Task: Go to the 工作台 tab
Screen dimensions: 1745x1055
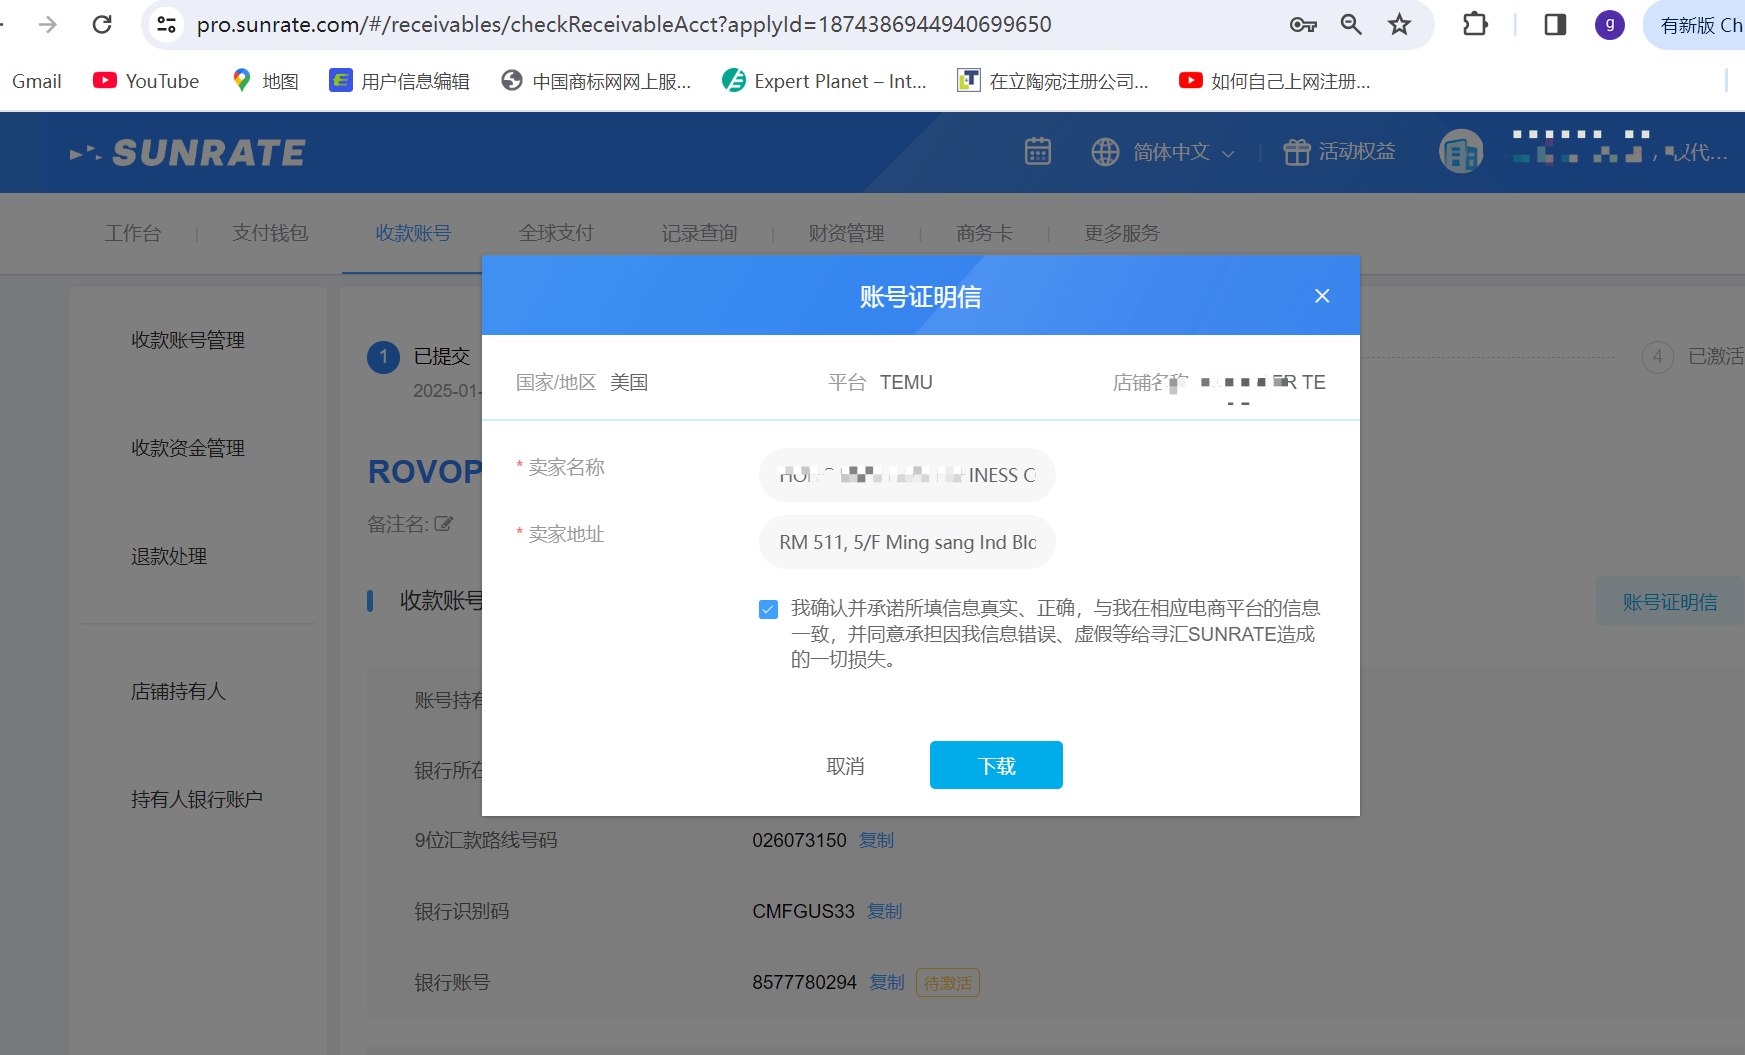Action: [133, 233]
